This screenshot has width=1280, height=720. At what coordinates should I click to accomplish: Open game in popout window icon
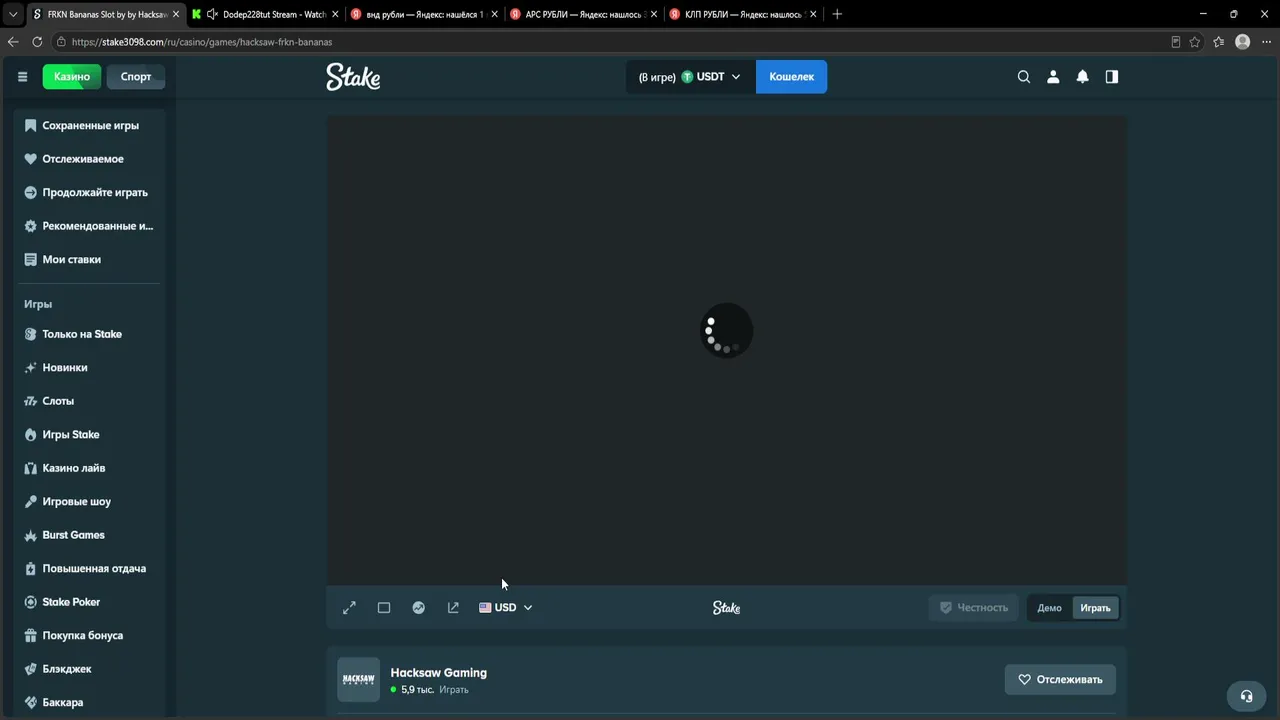point(453,608)
